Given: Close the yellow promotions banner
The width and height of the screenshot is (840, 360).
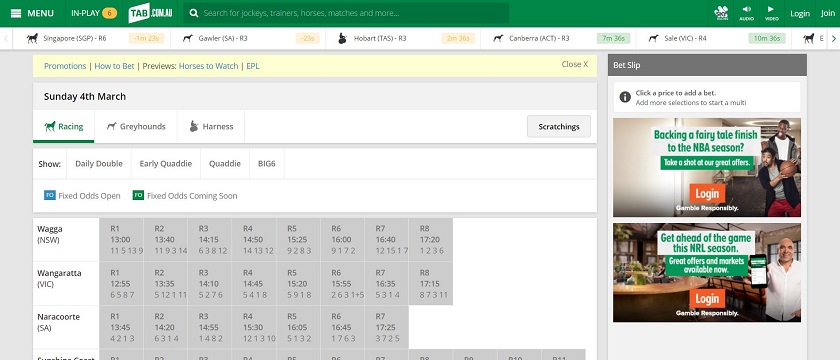Looking at the screenshot, I should click(574, 64).
